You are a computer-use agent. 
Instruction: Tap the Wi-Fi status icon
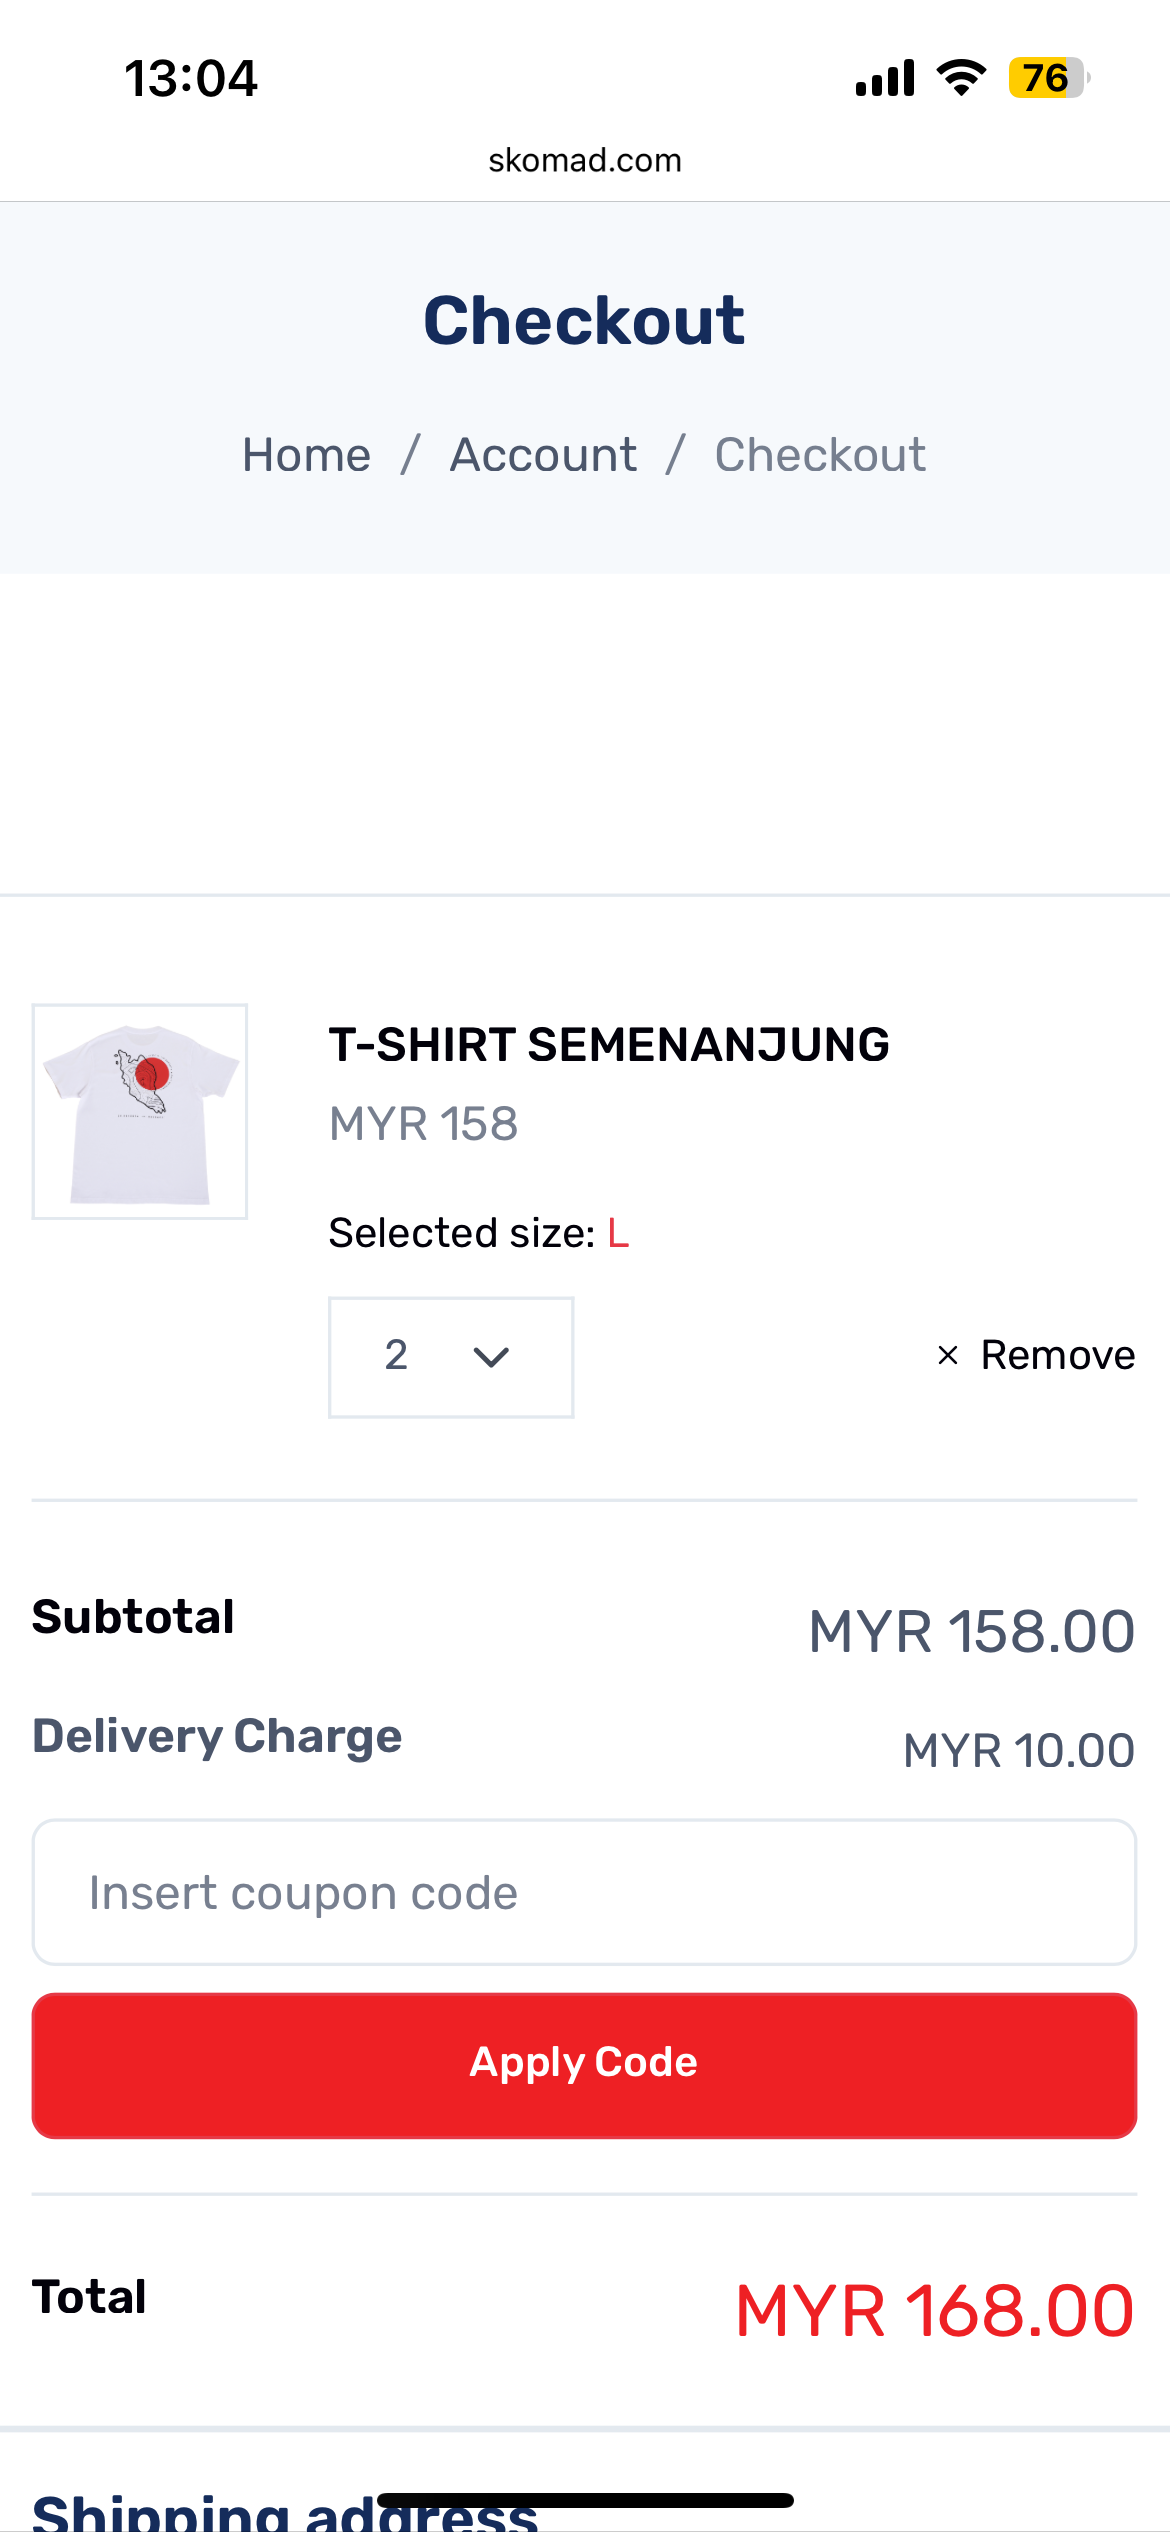click(x=961, y=78)
